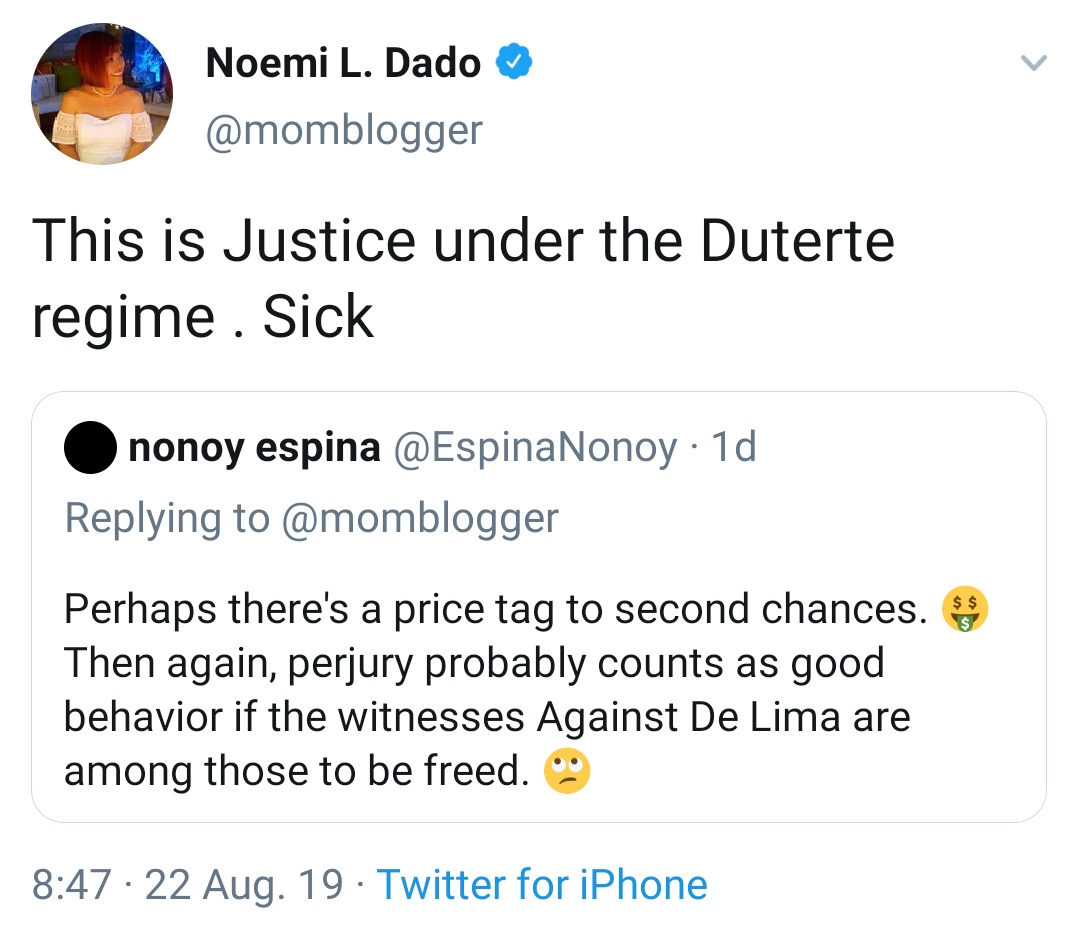Viewport: 1077px width, 934px height.
Task: Open nonoy espina's display name
Action: [254, 448]
